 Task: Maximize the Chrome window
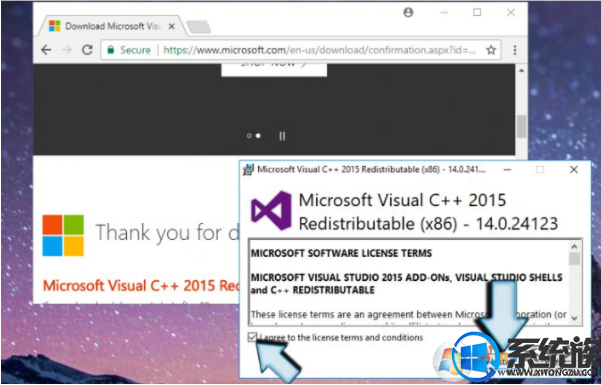click(477, 13)
